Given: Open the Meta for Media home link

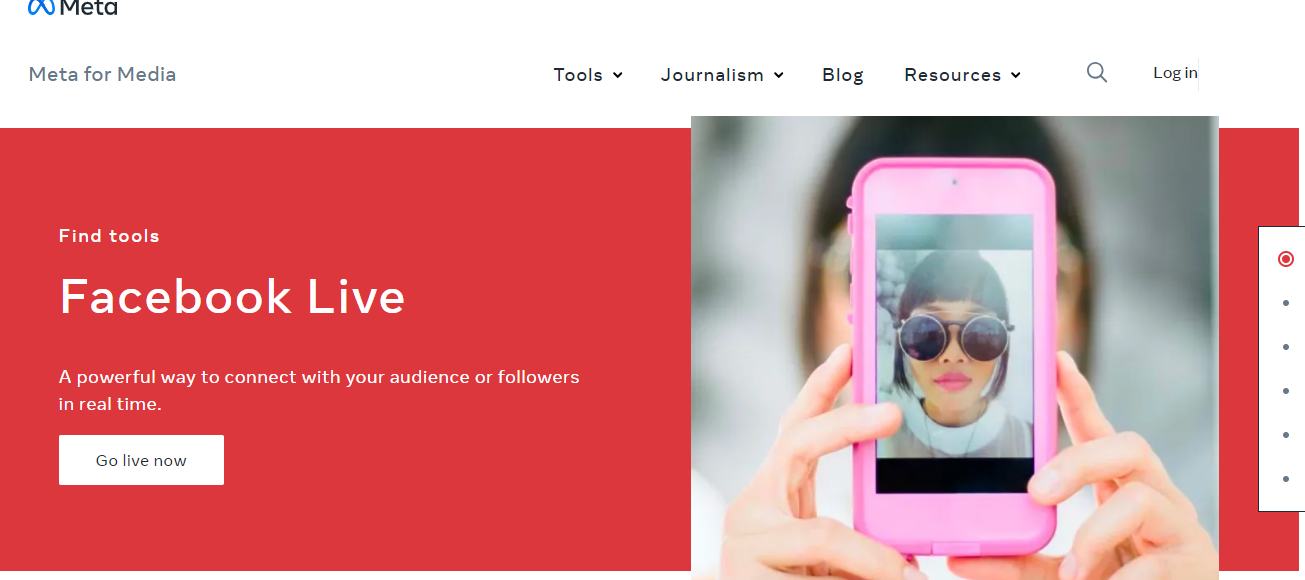Looking at the screenshot, I should [x=102, y=74].
